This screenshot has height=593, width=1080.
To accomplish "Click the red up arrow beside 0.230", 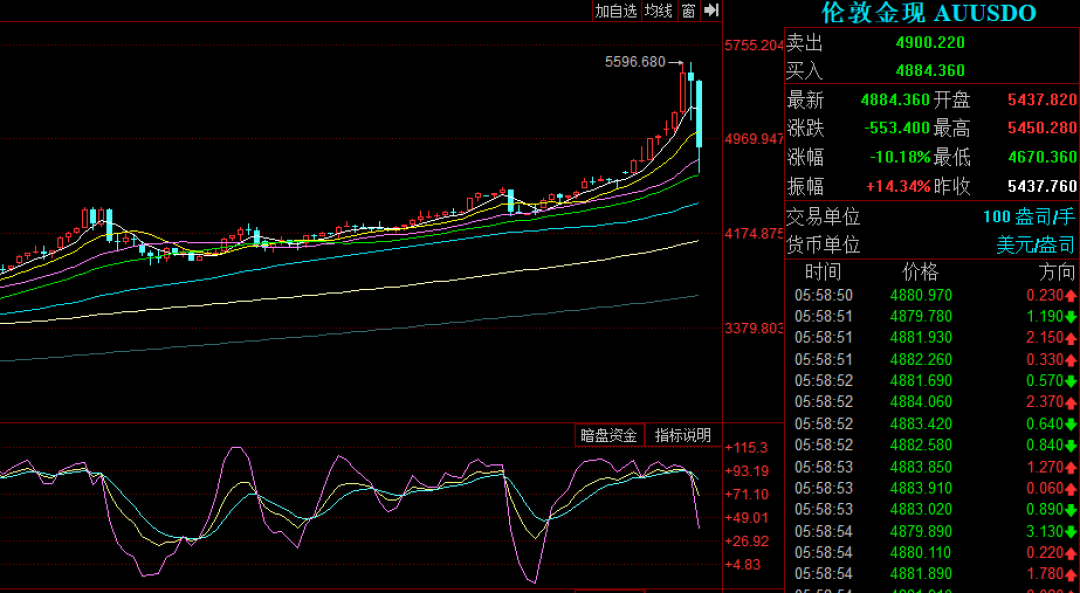I will click(x=1071, y=296).
